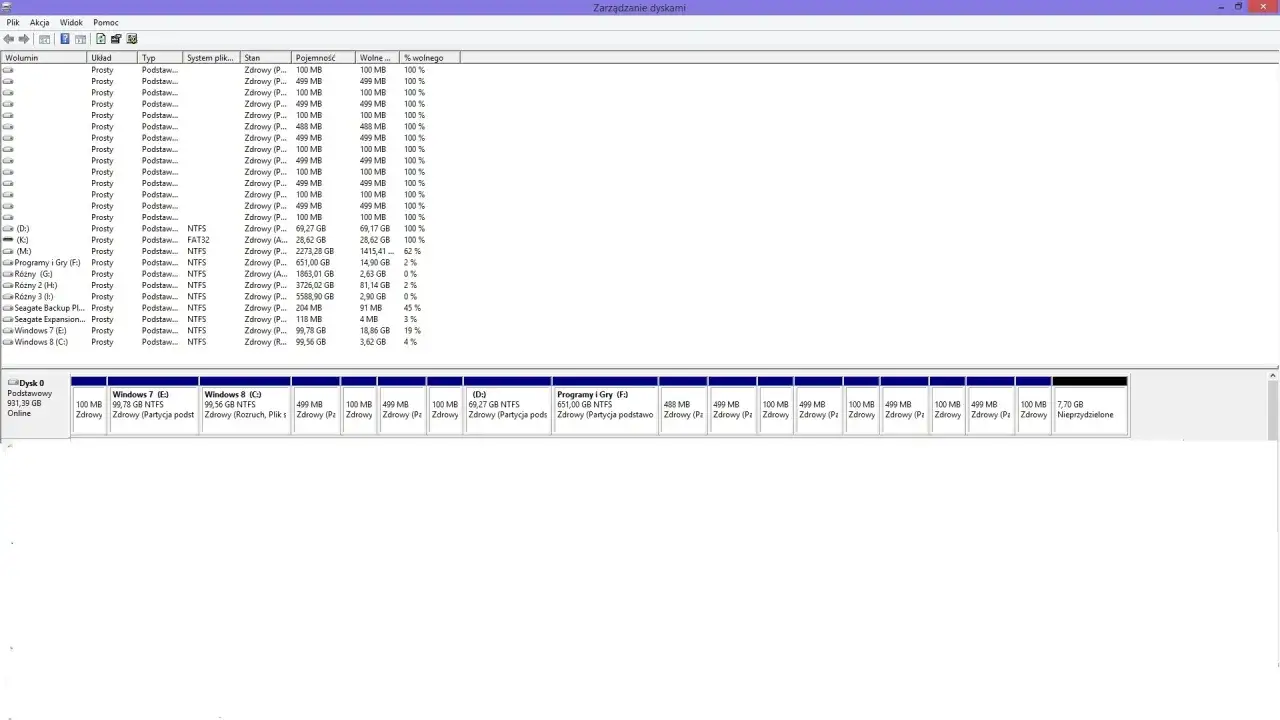Open Help with the blue question-mark icon

[65, 39]
